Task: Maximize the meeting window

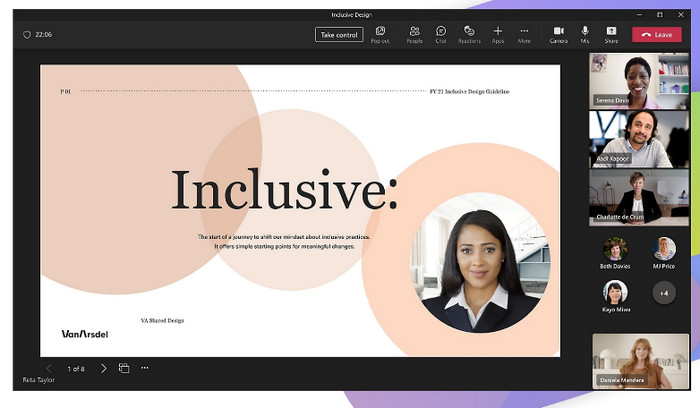Action: click(660, 15)
